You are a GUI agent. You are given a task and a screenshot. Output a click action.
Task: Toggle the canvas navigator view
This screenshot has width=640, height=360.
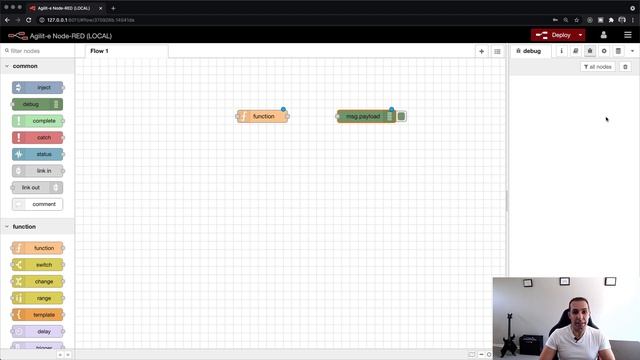click(471, 355)
